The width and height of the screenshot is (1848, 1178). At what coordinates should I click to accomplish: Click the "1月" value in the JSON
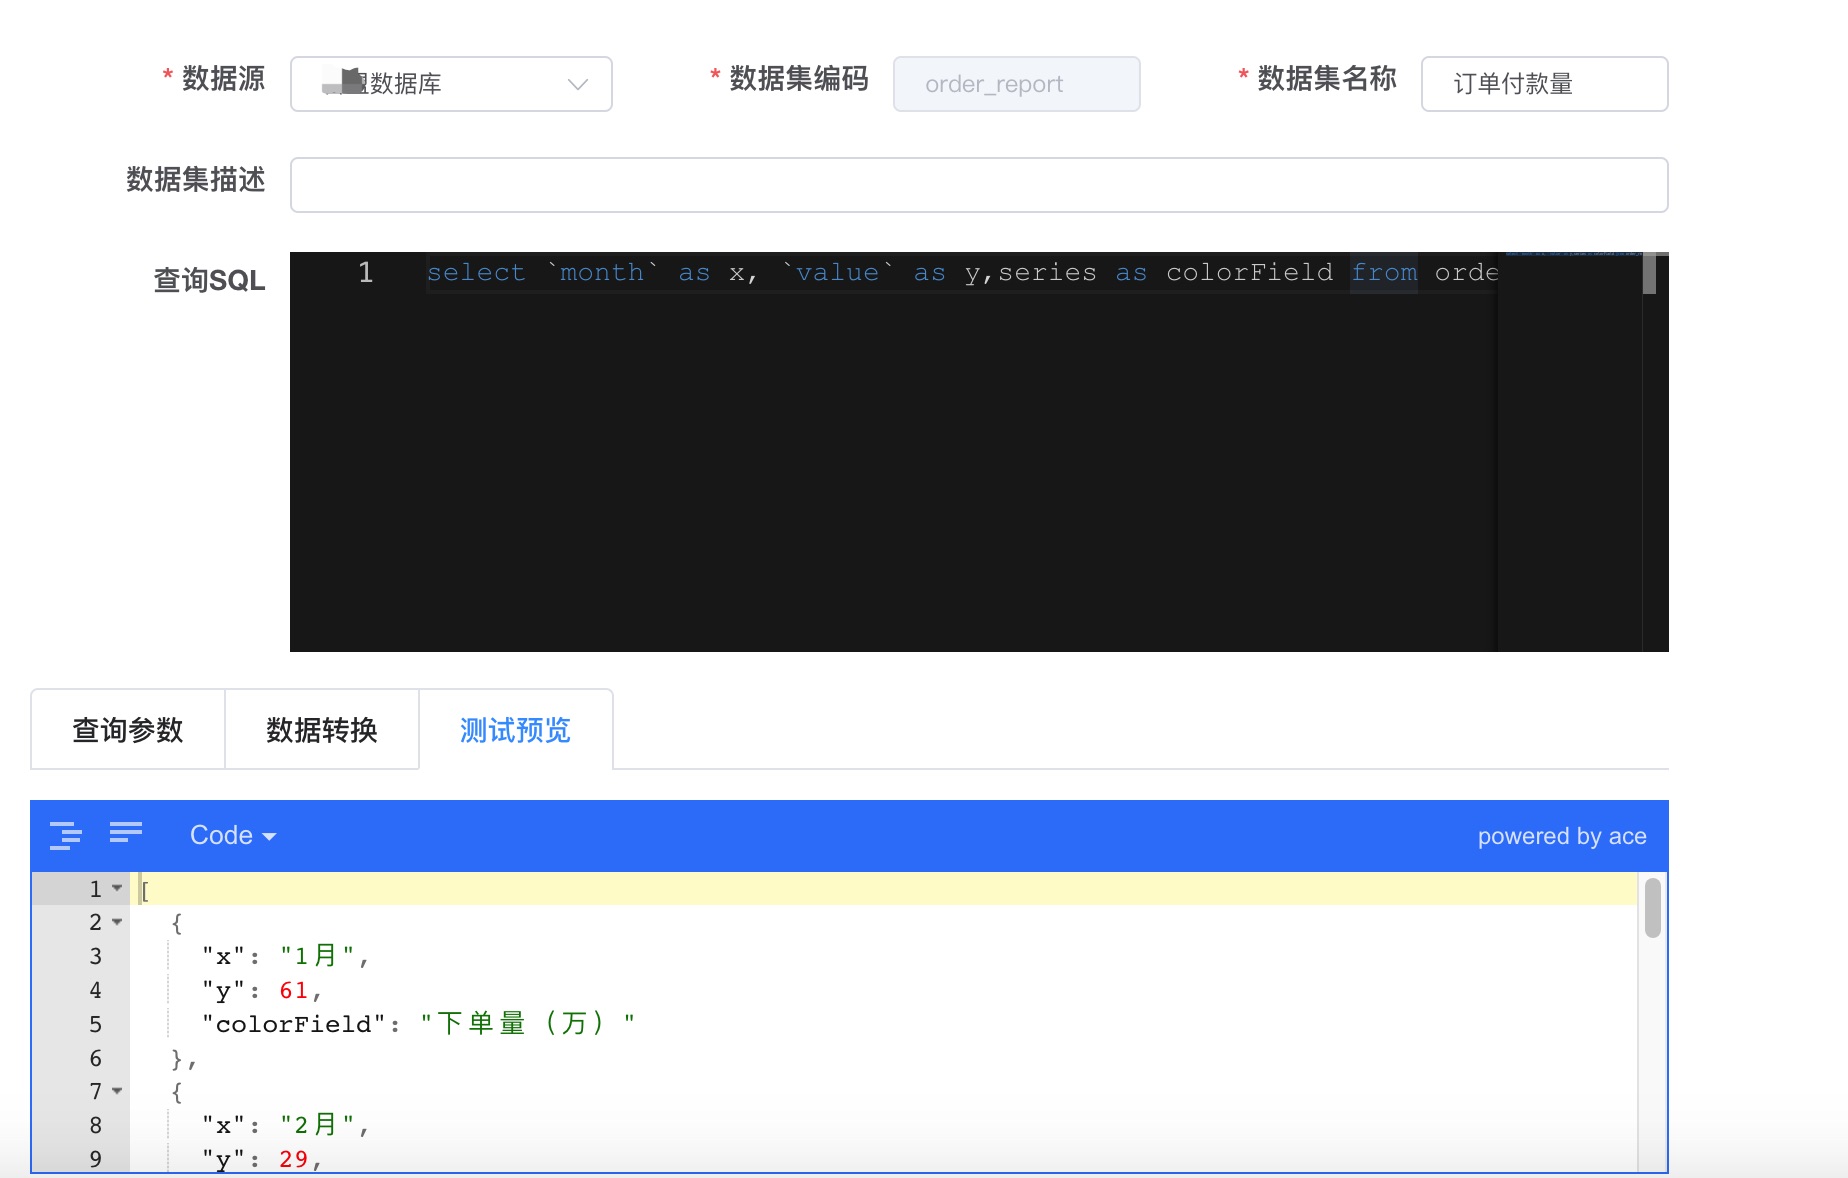tap(318, 956)
